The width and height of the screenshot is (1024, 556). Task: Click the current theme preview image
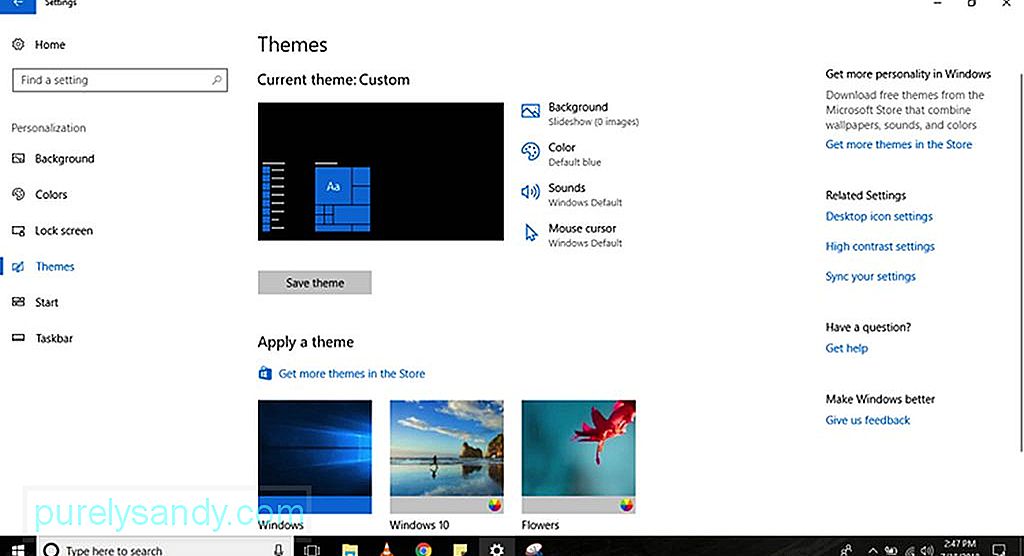coord(381,171)
